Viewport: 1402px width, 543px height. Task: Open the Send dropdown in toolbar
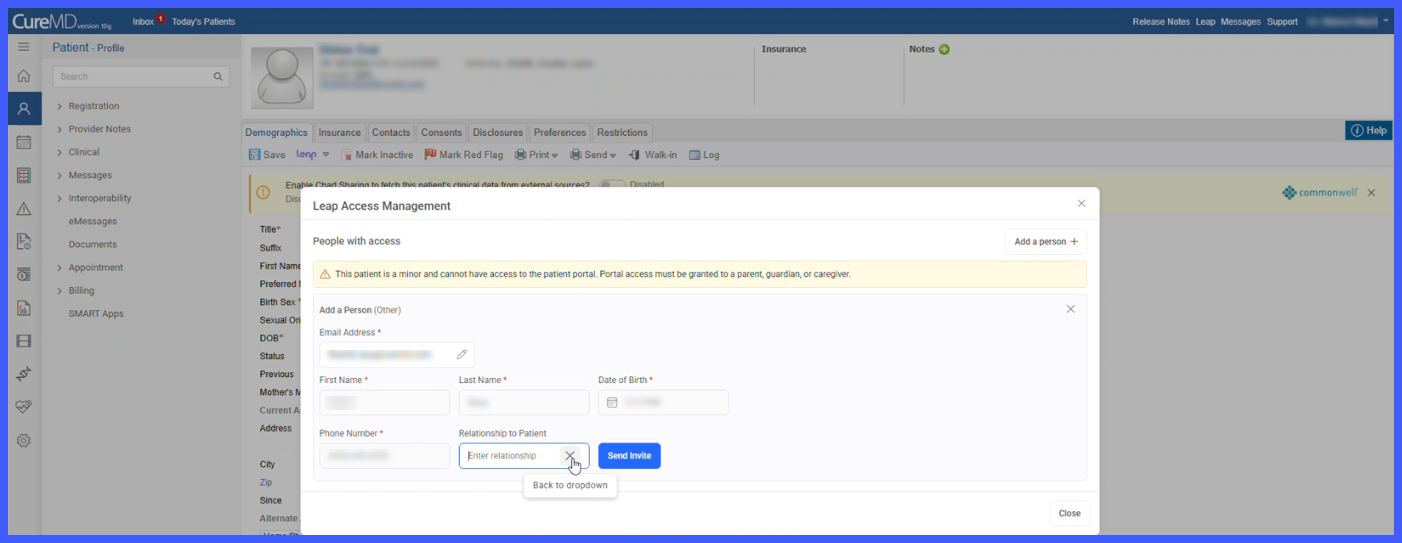pyautogui.click(x=593, y=155)
